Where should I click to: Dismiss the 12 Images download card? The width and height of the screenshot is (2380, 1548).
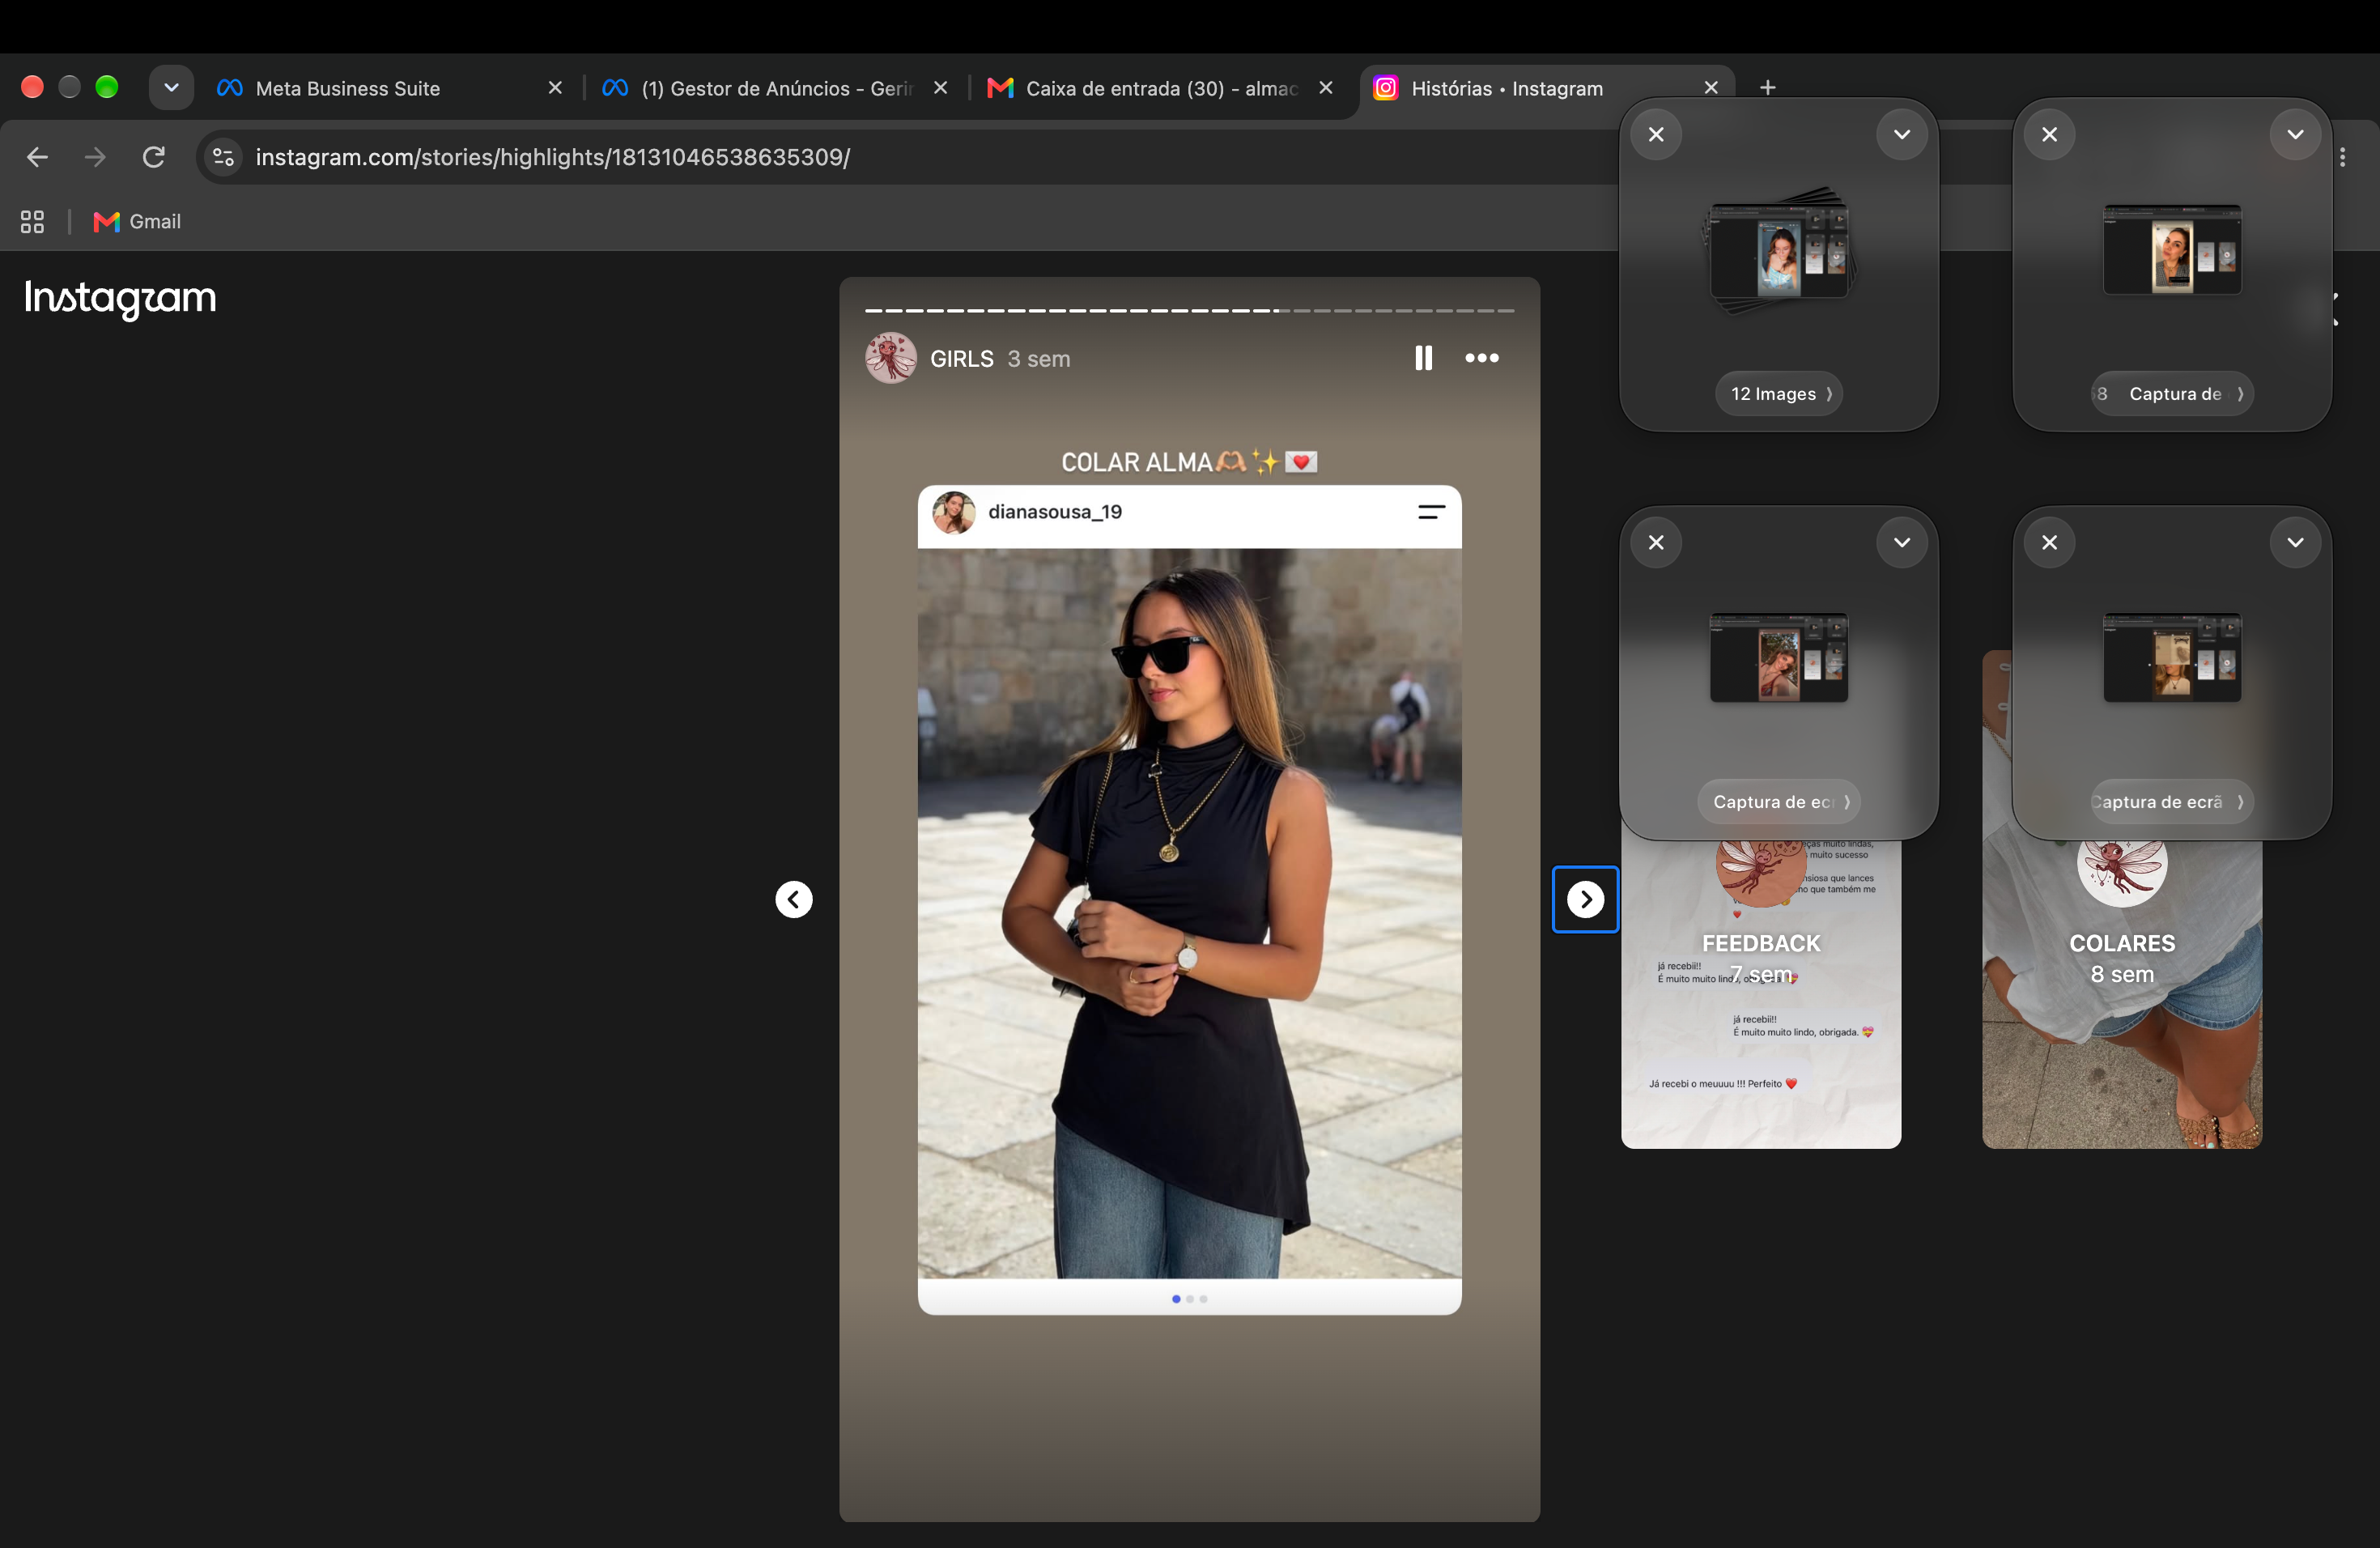1656,134
